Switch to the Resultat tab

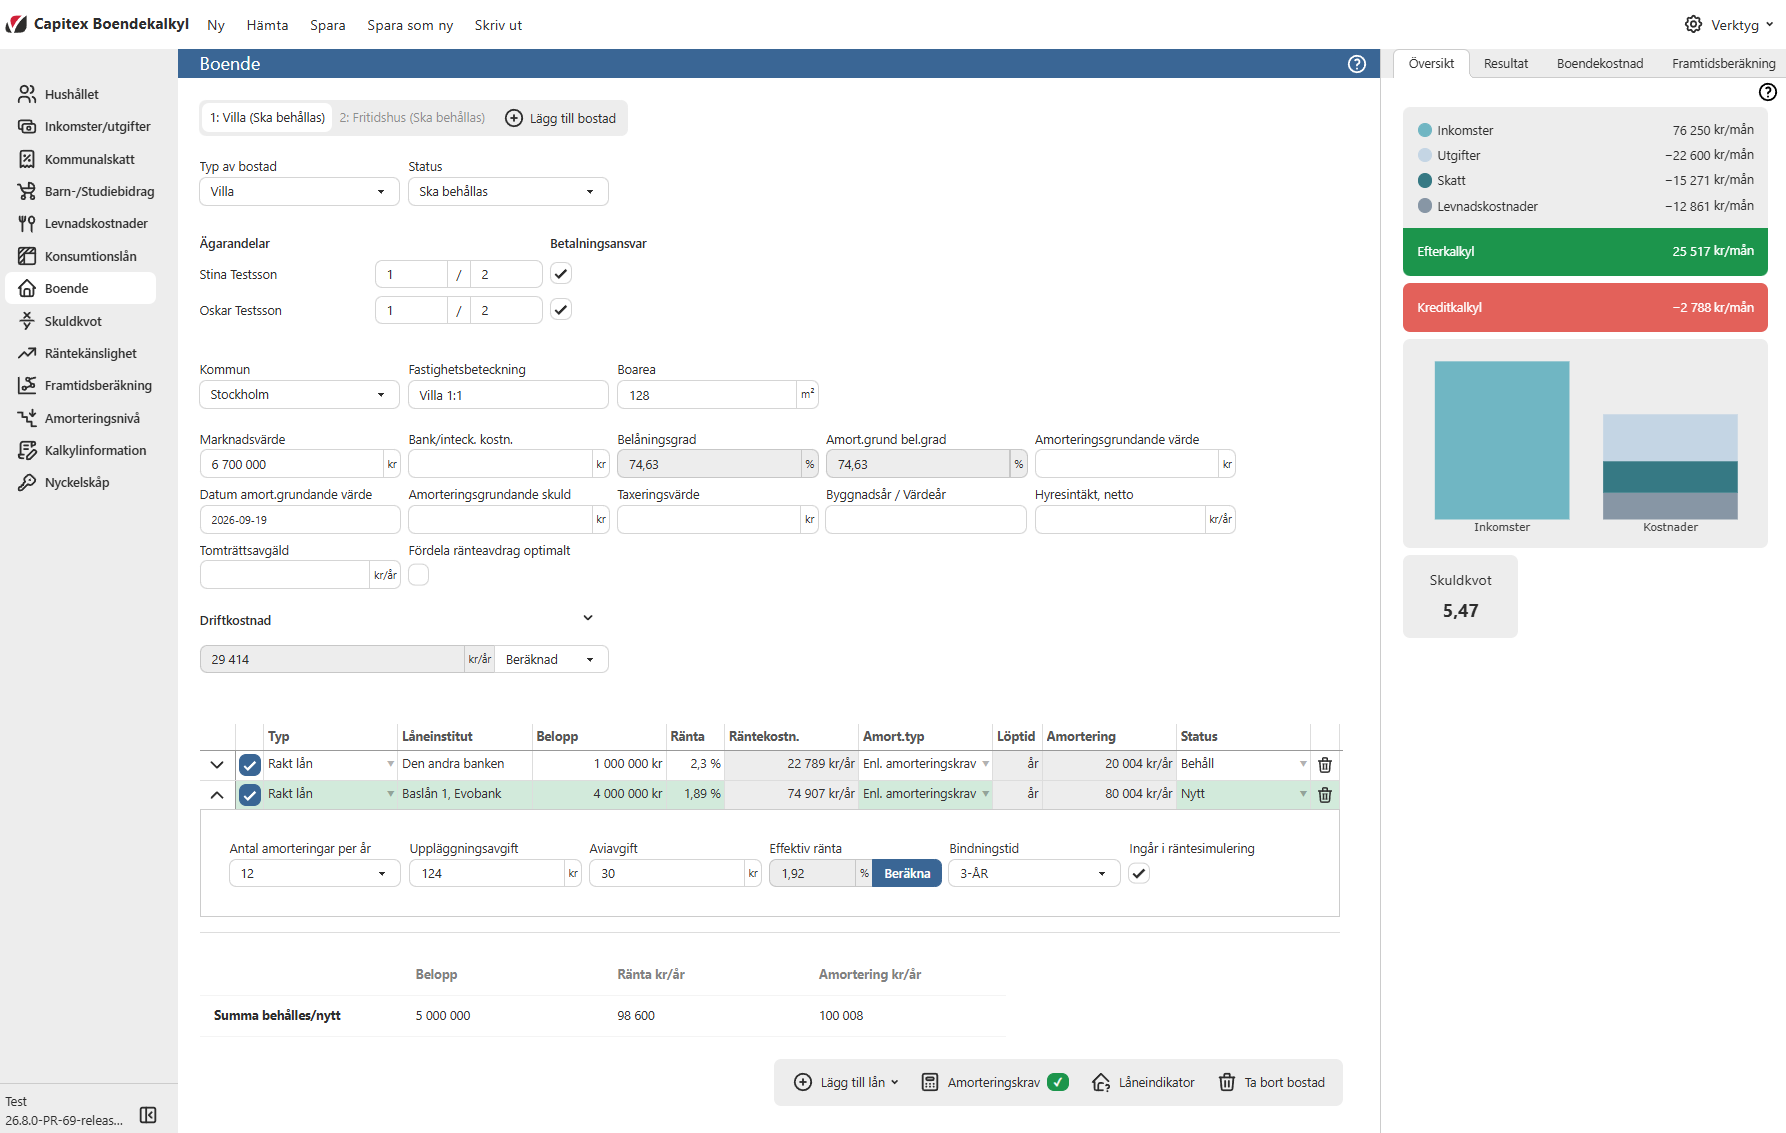(1505, 63)
